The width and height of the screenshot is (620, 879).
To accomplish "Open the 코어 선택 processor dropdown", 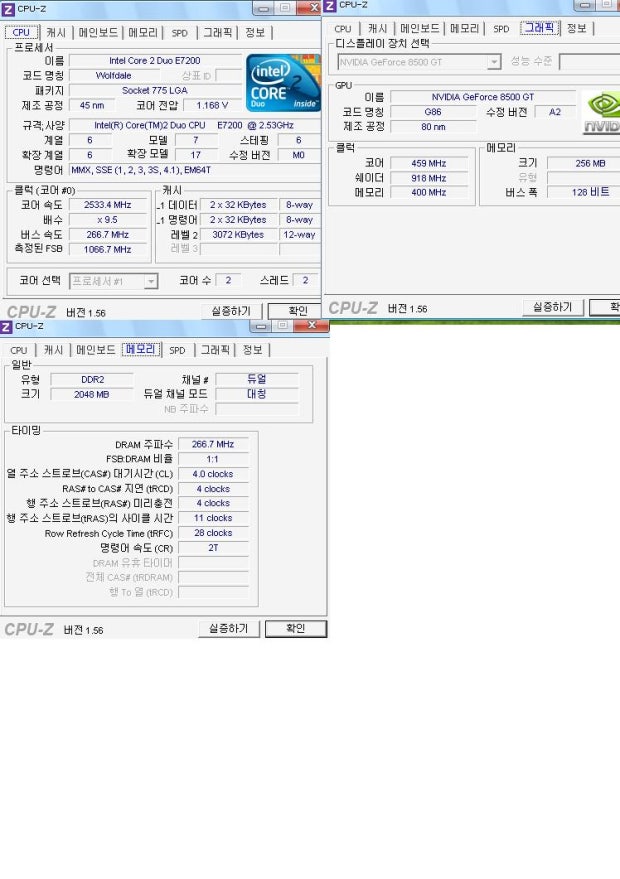I will point(150,282).
